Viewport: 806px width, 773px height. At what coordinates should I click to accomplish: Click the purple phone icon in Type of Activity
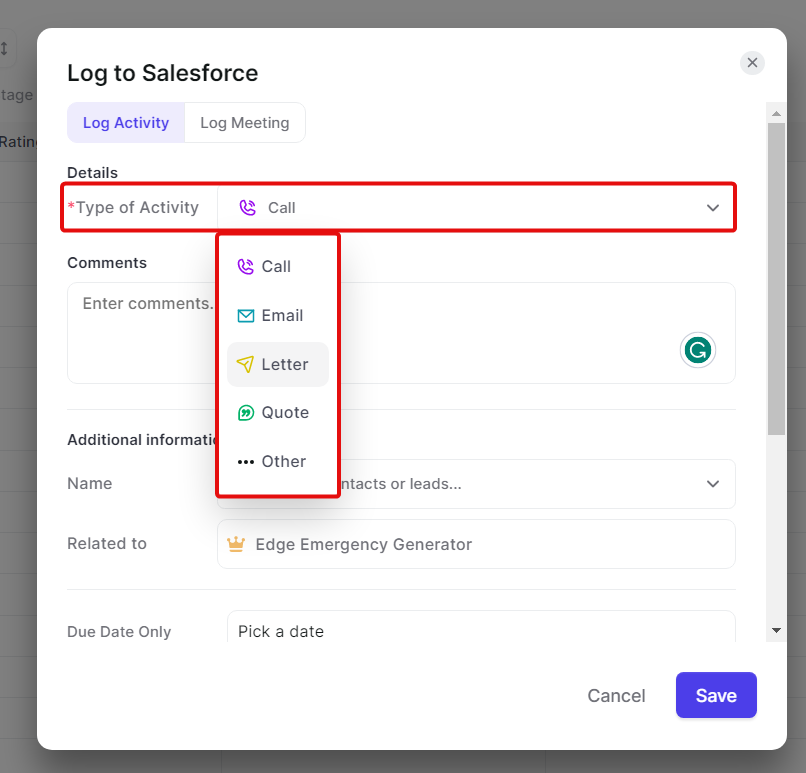tap(246, 207)
